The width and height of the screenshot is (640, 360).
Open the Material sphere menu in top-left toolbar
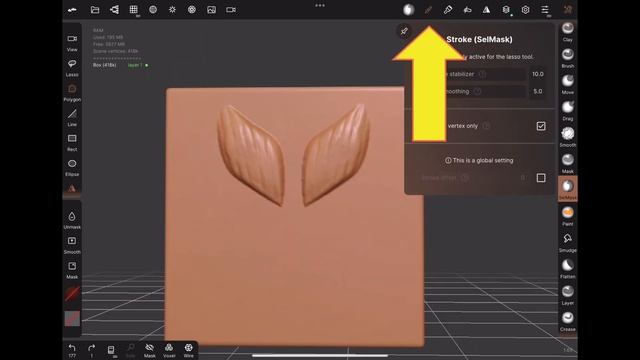(153, 10)
